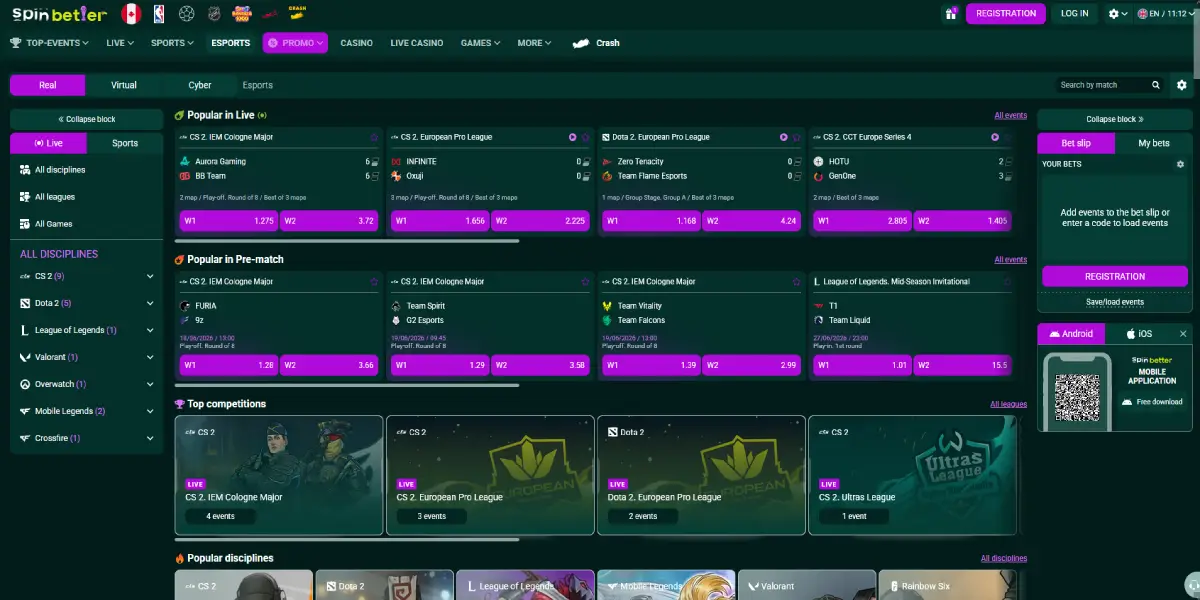Open All events link in Popular in Live
This screenshot has width=1200, height=600.
tap(1010, 116)
